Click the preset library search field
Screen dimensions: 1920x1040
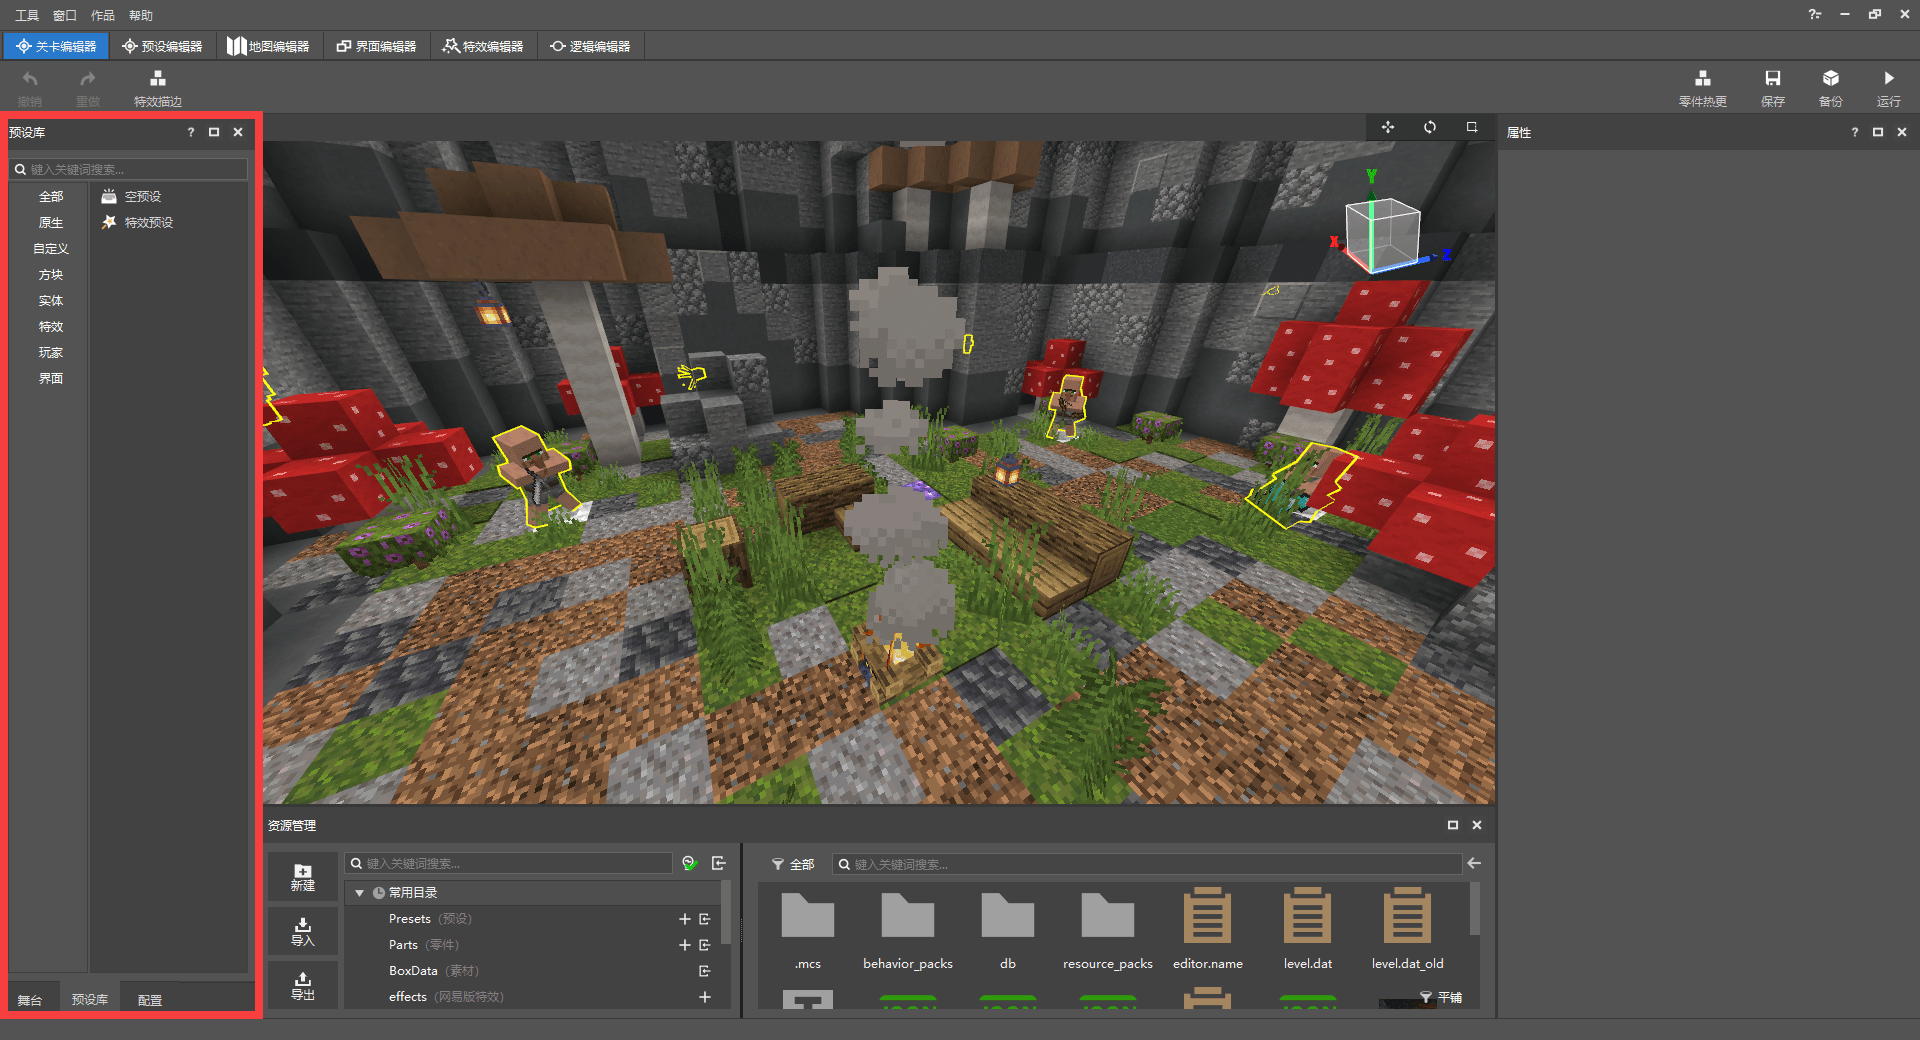tap(128, 169)
